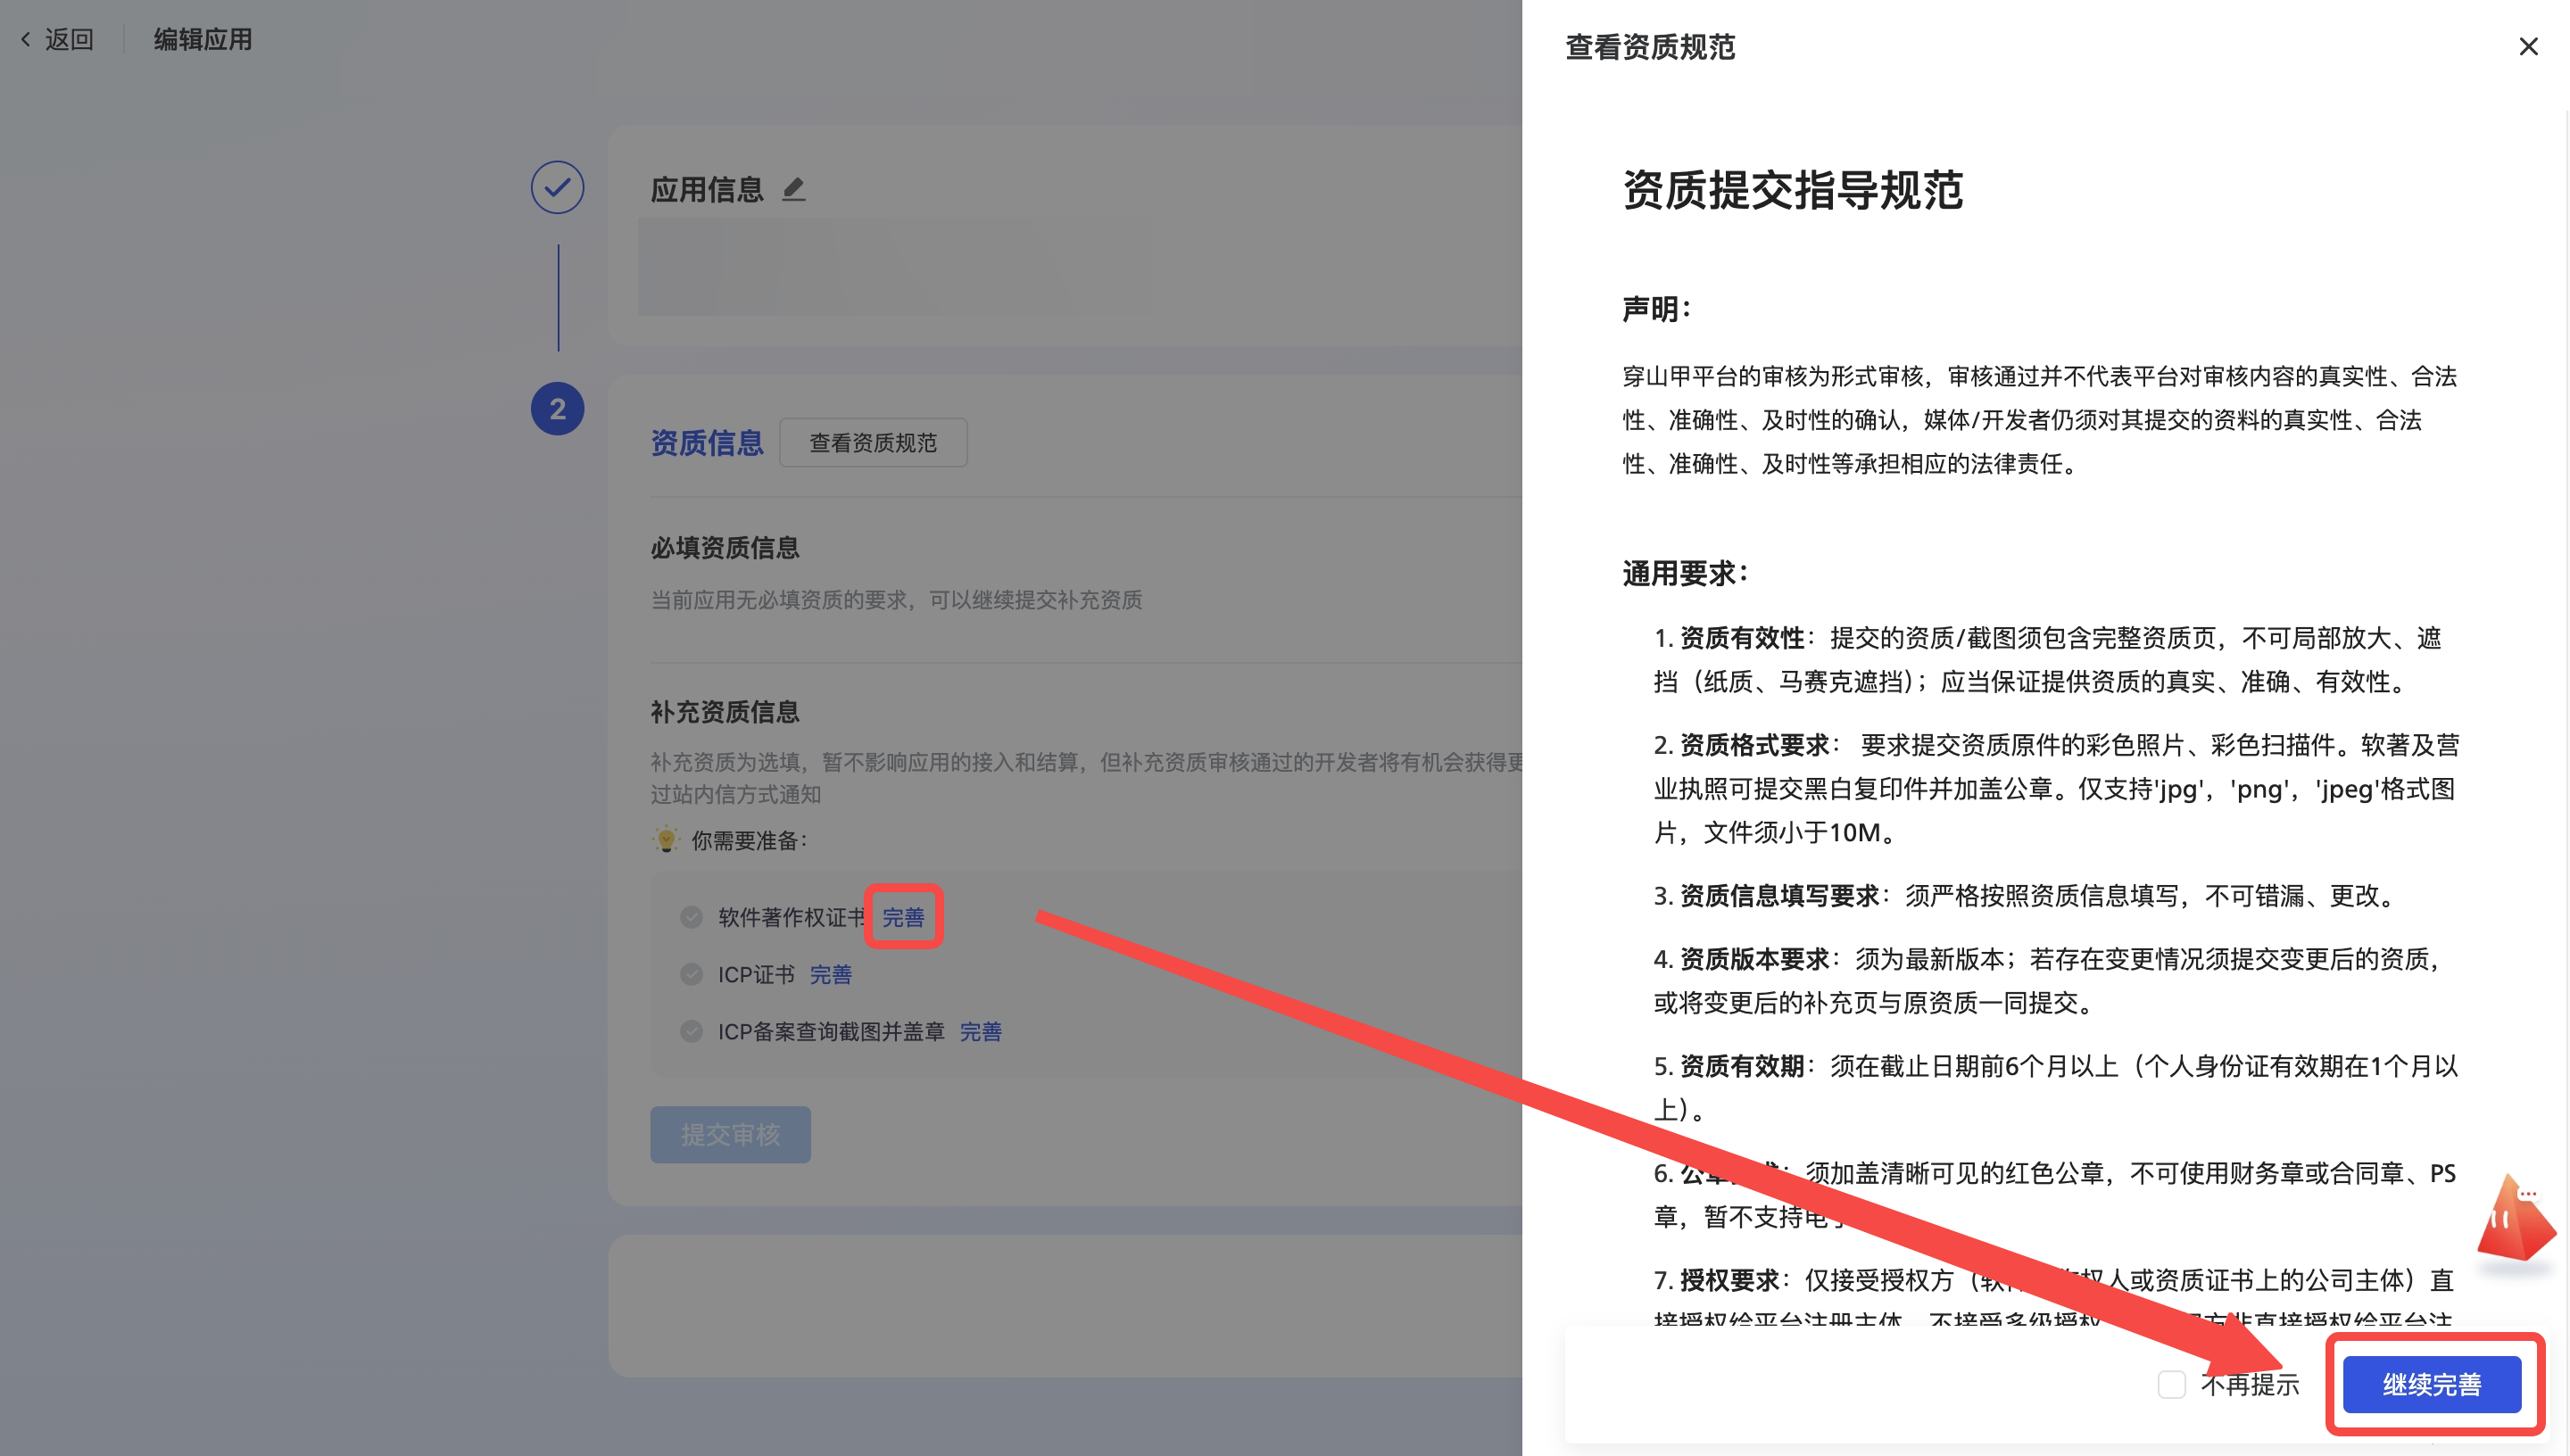Click the back chevron next to 返回
This screenshot has width=2570, height=1456.
[26, 39]
